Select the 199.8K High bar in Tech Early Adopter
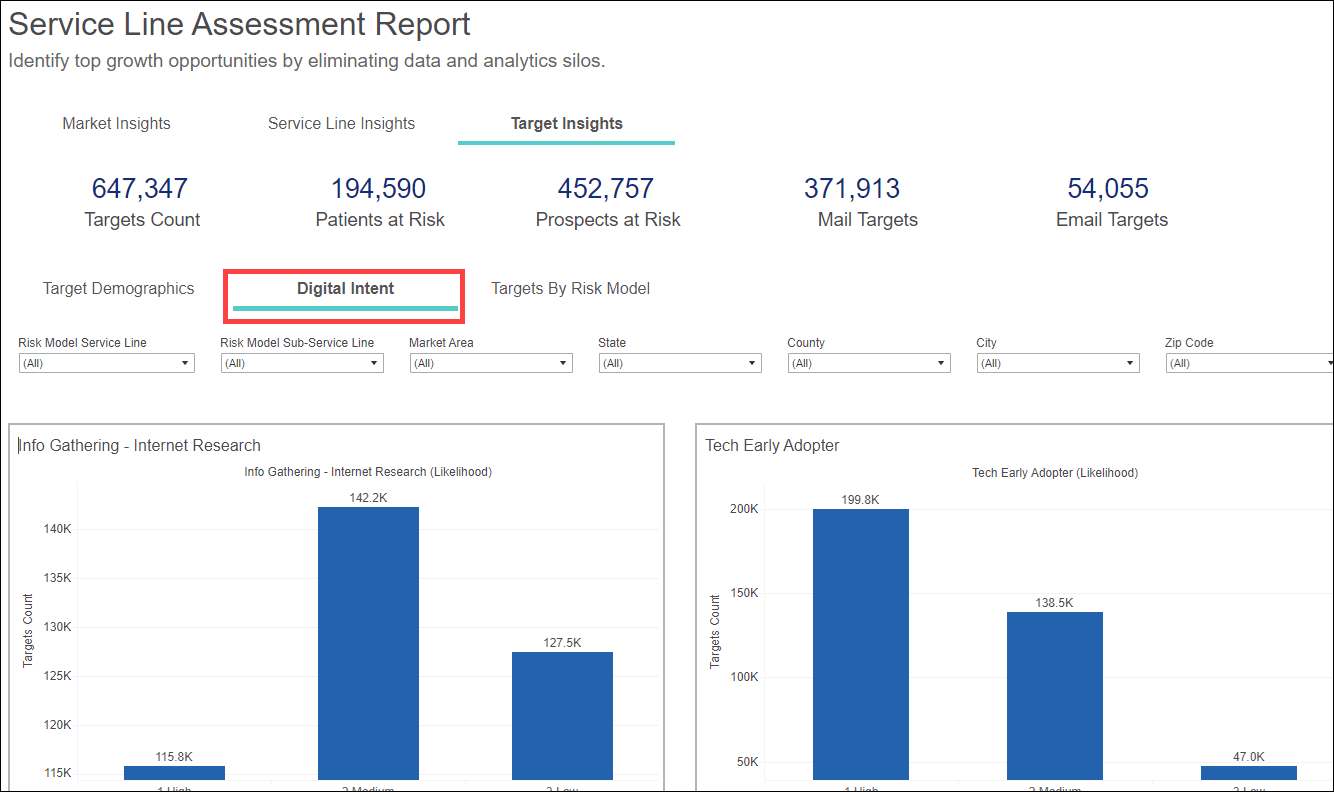The image size is (1334, 792). click(861, 643)
